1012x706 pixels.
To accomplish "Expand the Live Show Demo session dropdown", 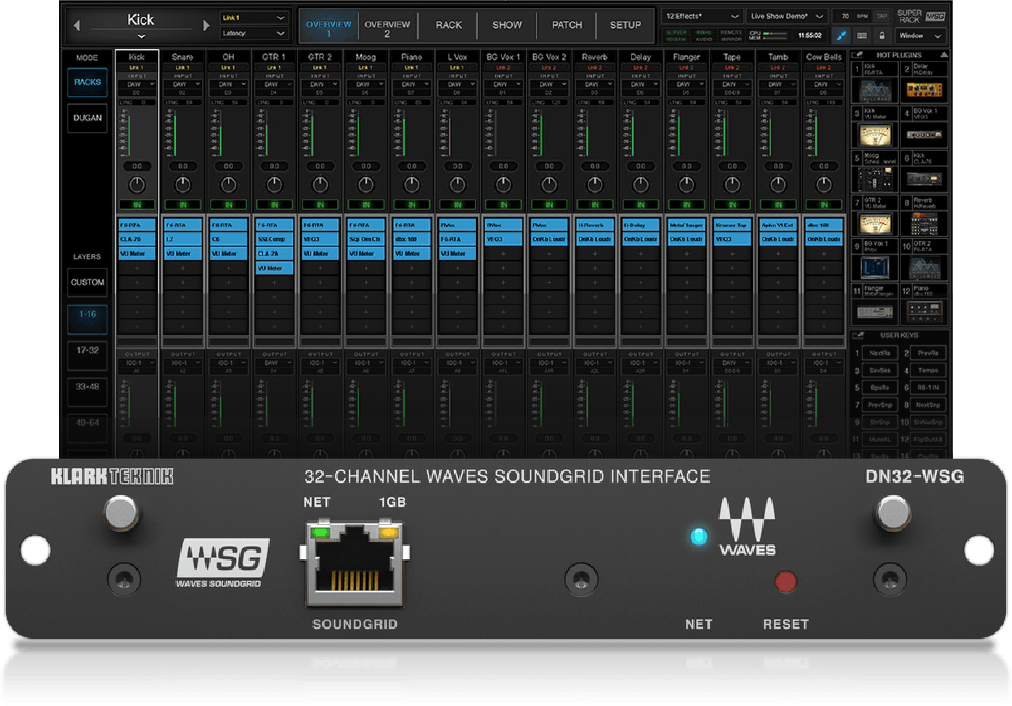I will (x=787, y=17).
